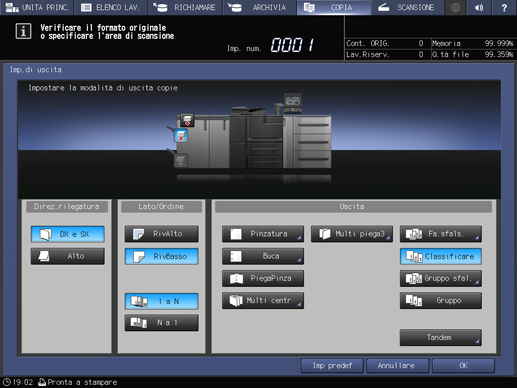
Task: Click the Fa.sfals. stacked pages icon
Action: click(x=414, y=234)
